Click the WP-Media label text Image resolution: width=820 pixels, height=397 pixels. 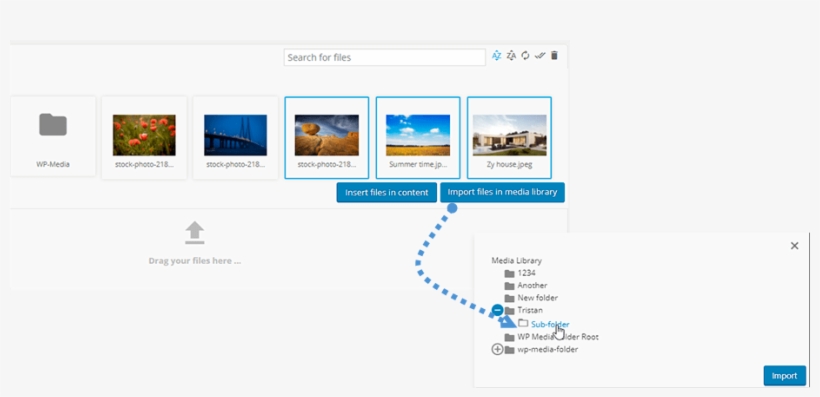coord(53,164)
